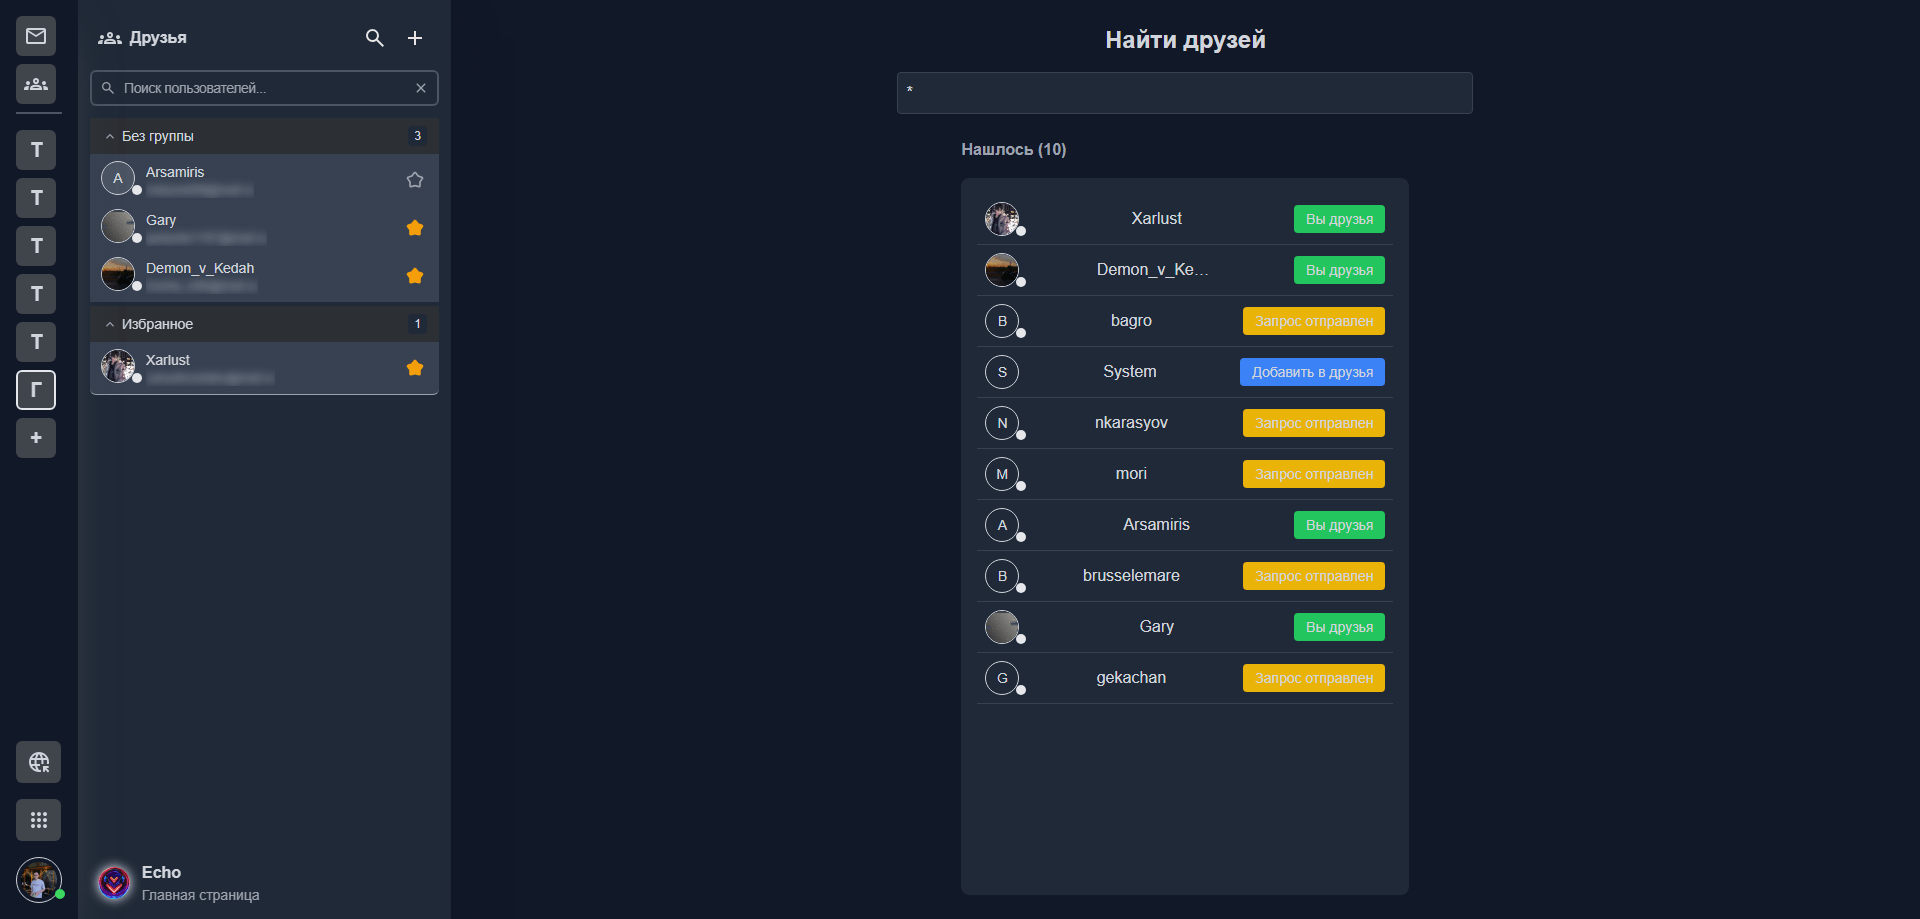
Task: Collapse the Избранное group
Action: click(x=110, y=324)
